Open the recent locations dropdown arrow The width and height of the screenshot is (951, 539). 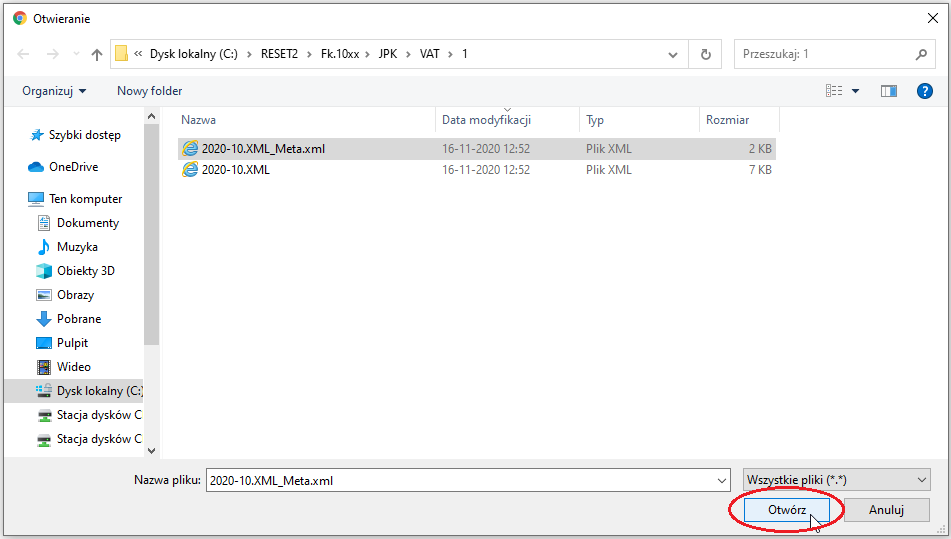pyautogui.click(x=76, y=54)
